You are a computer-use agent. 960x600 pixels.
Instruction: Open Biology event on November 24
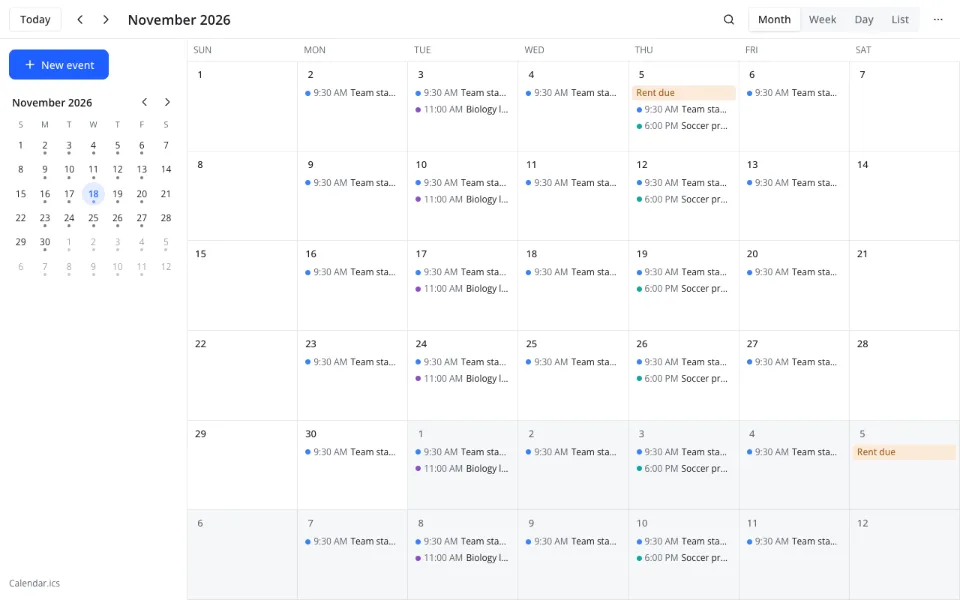click(462, 379)
